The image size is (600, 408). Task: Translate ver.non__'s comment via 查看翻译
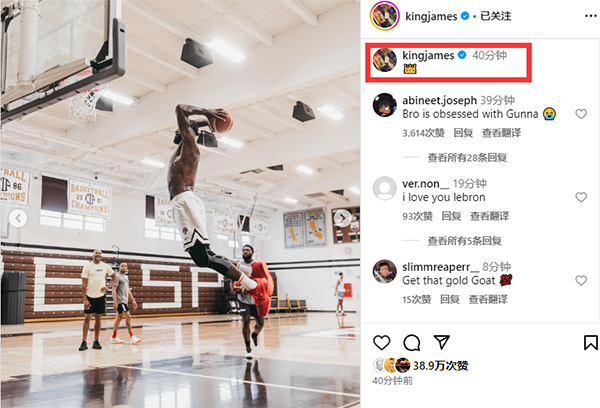point(489,216)
